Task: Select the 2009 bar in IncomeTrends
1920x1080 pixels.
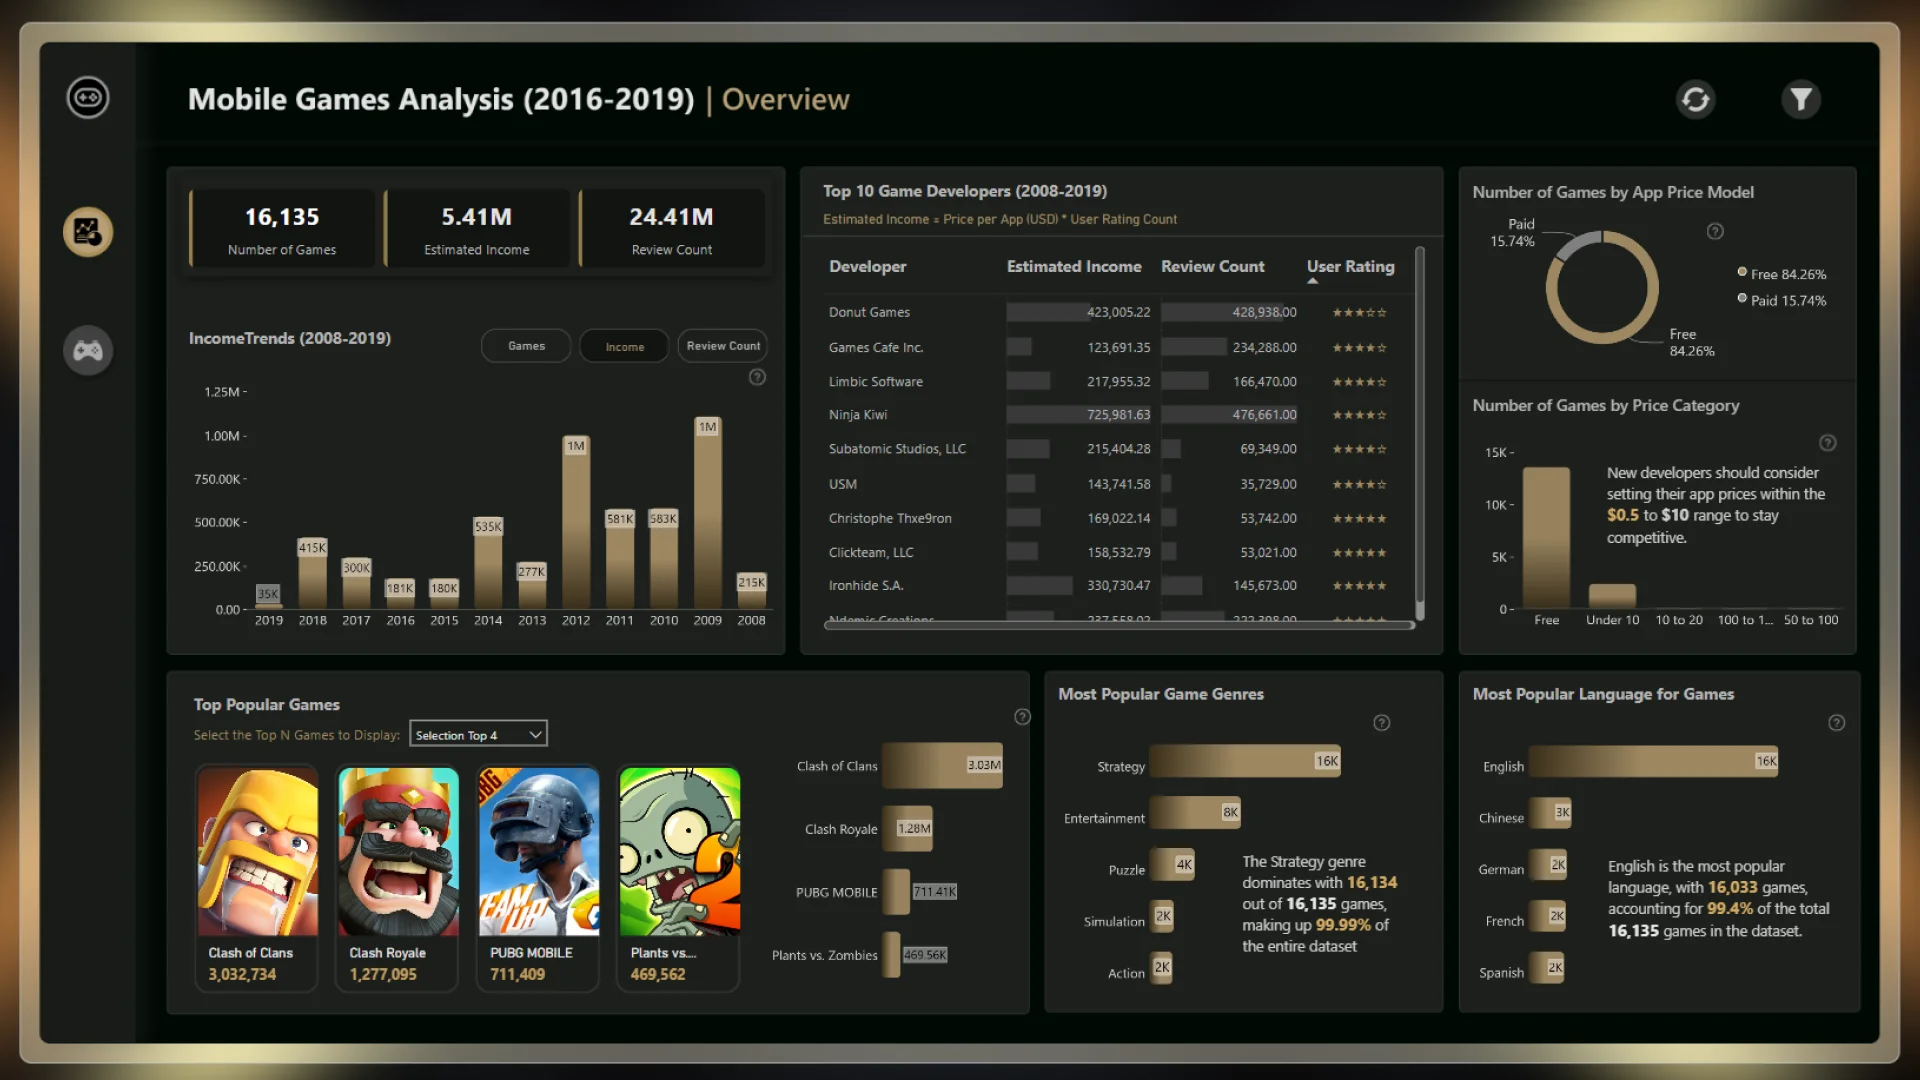Action: click(708, 513)
